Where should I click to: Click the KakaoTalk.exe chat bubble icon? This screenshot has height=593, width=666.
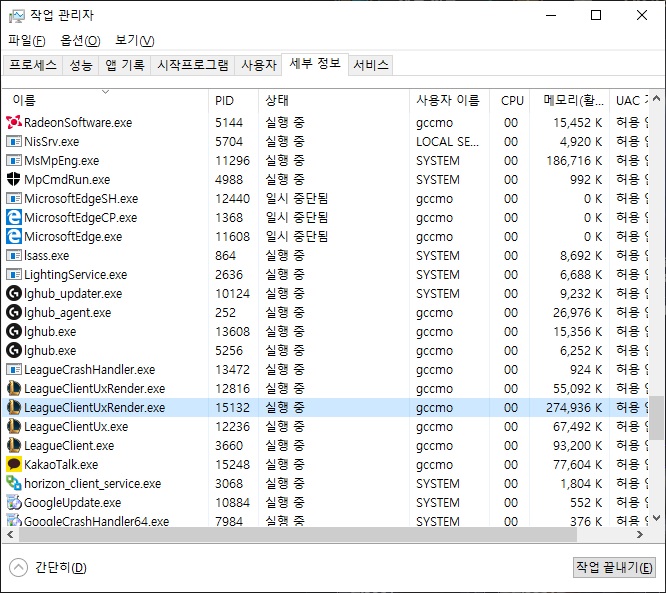coord(14,464)
